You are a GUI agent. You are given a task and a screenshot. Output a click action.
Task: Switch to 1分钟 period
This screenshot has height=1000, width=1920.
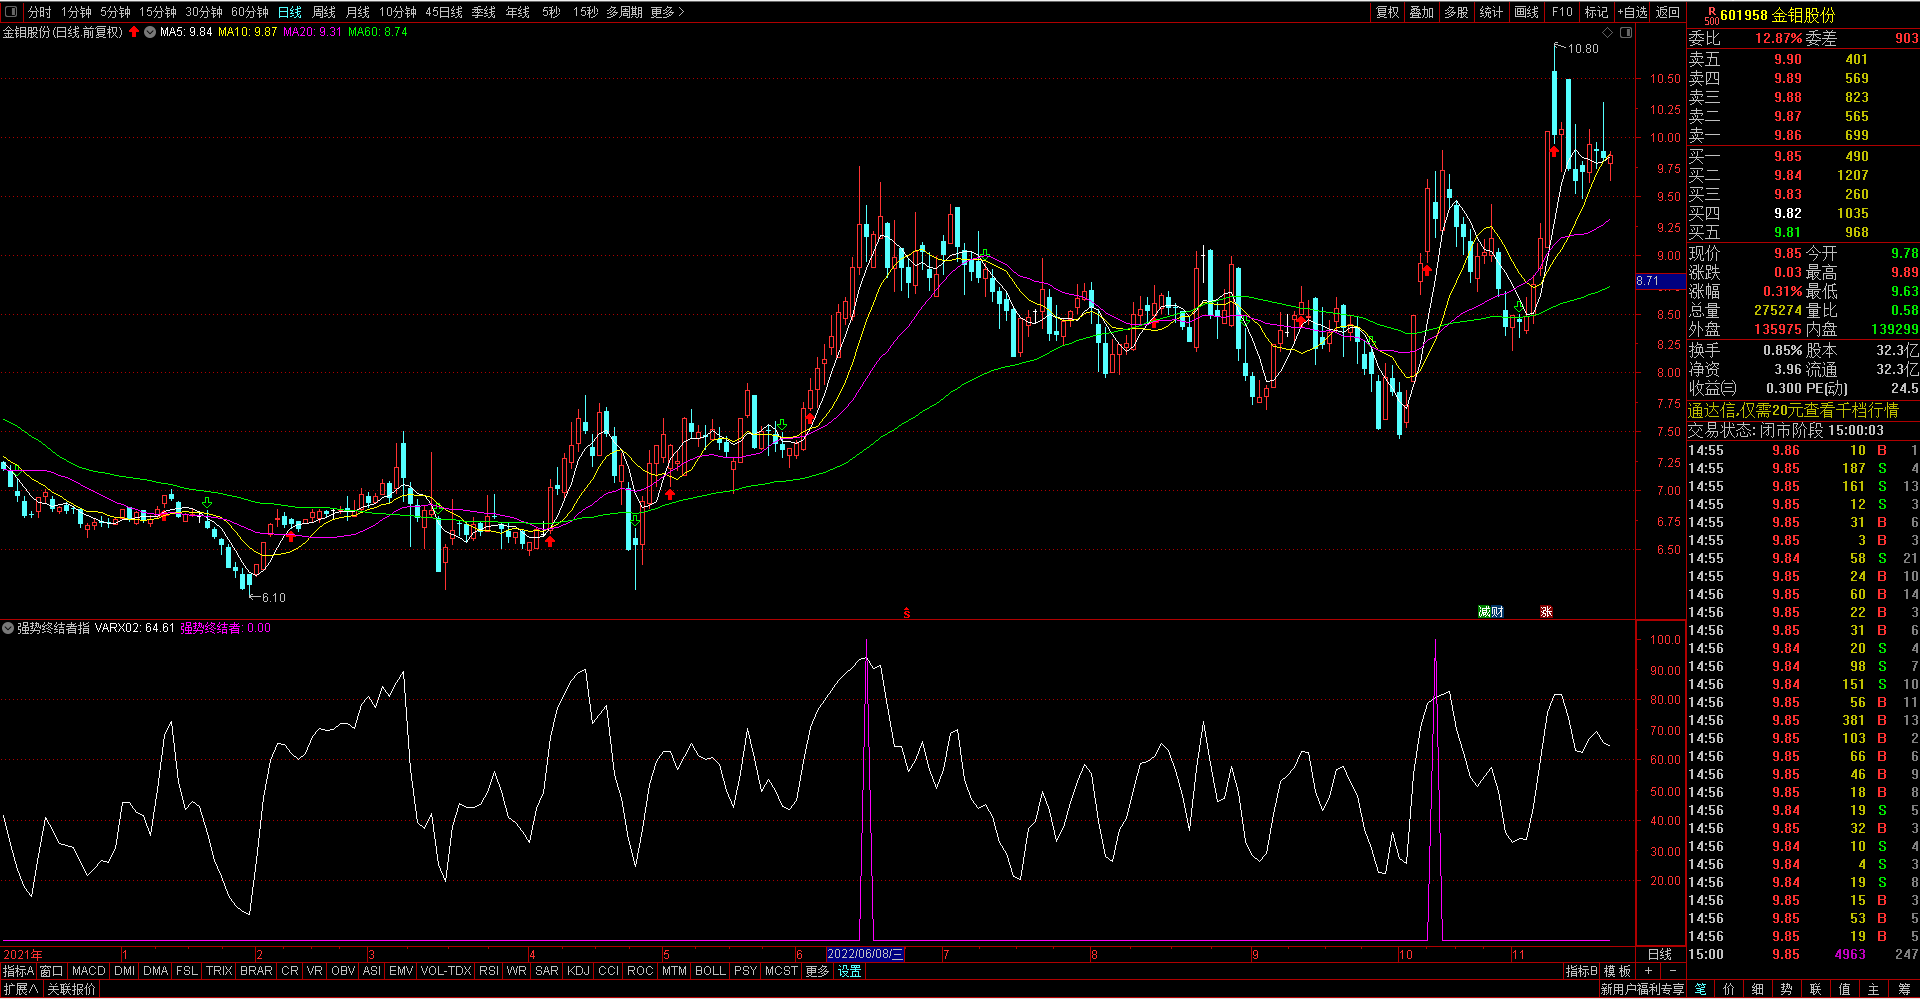click(76, 12)
